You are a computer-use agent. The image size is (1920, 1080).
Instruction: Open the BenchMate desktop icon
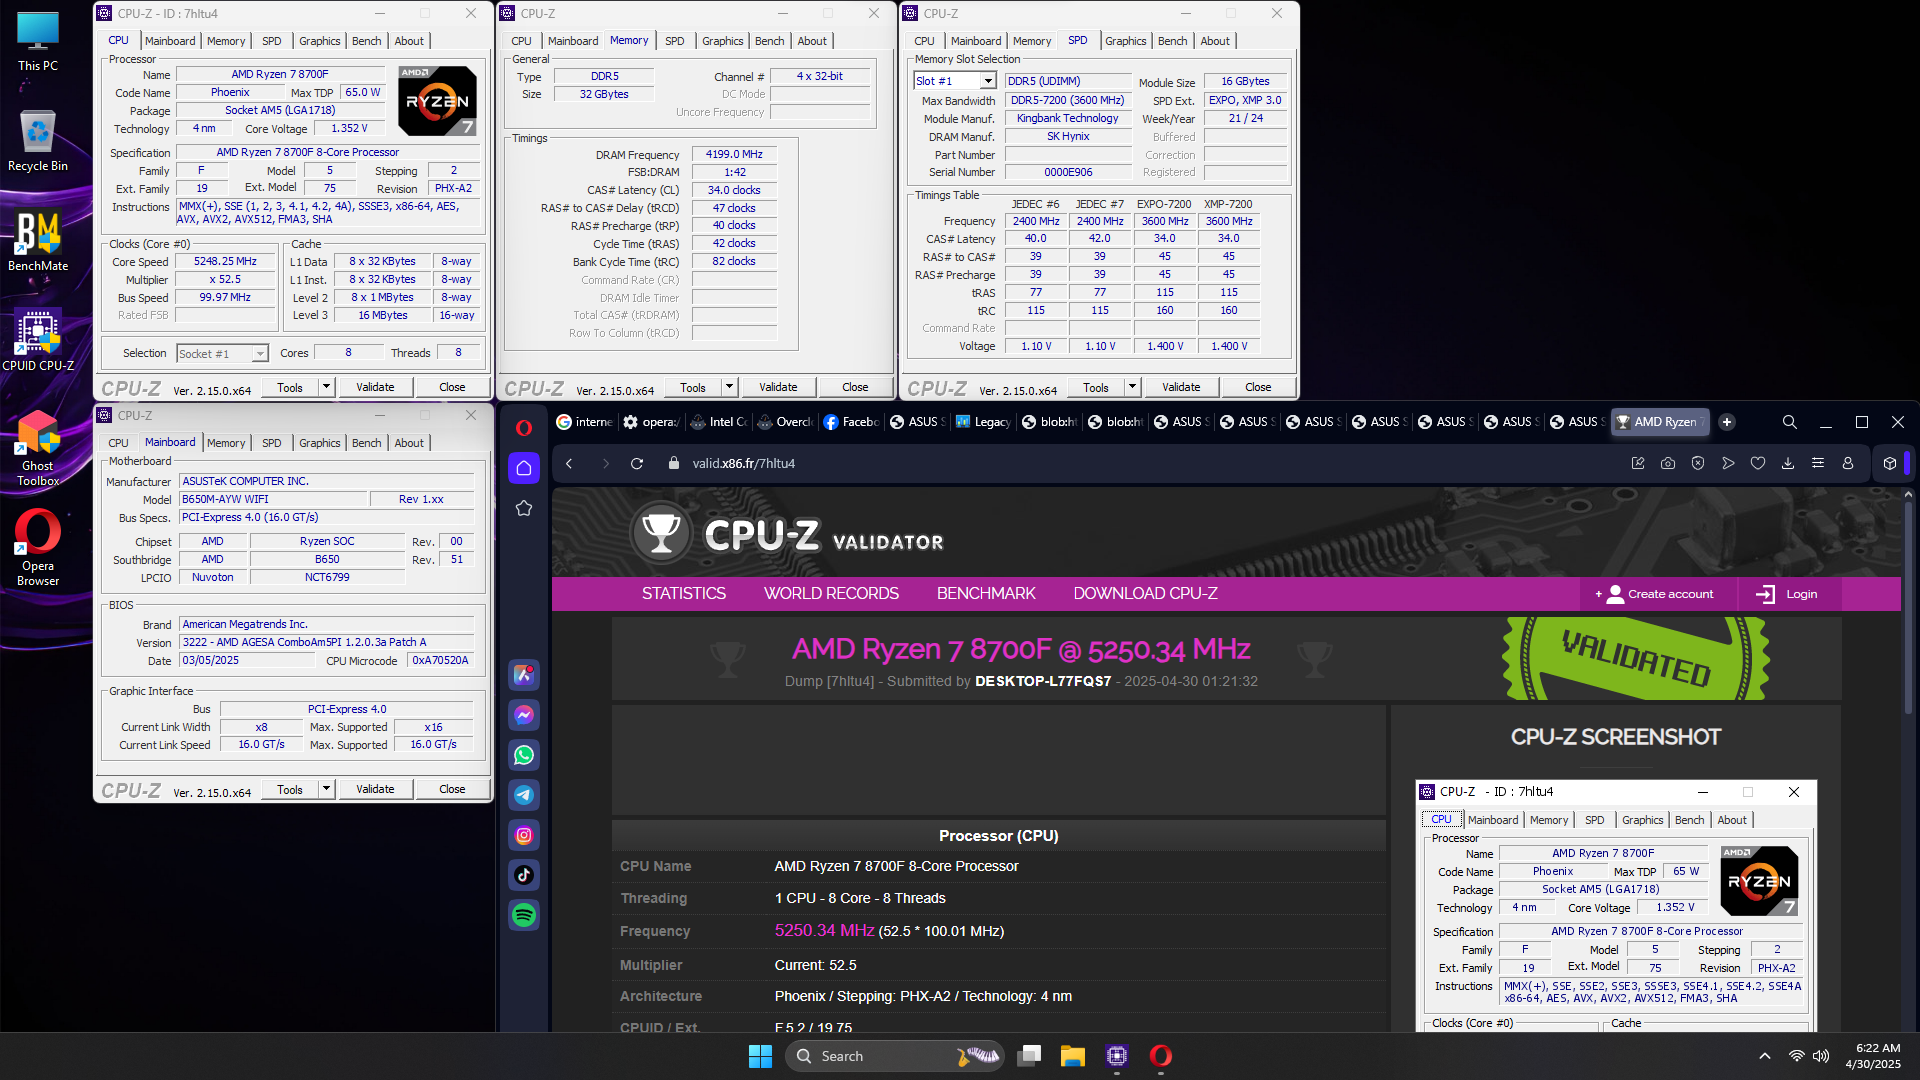coord(38,240)
